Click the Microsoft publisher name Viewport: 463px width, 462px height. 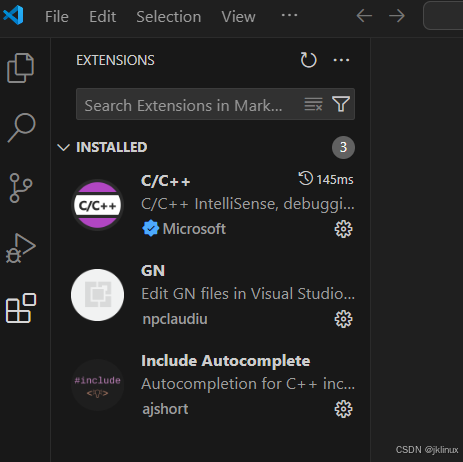[194, 229]
